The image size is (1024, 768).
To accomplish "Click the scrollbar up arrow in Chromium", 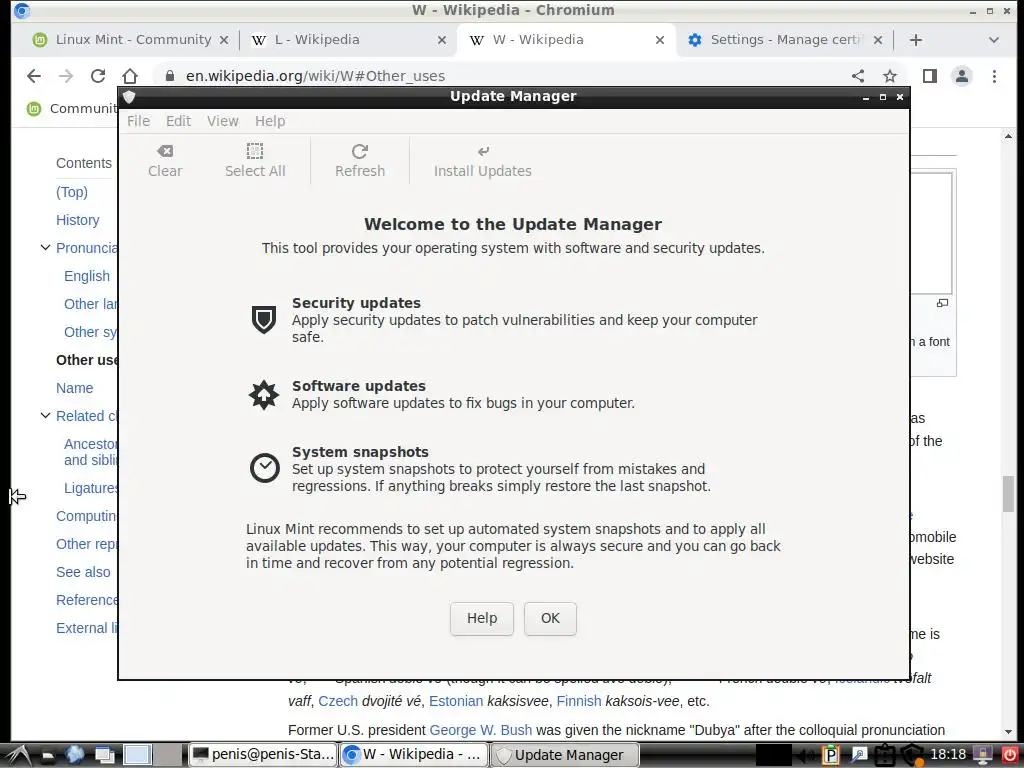I will 1008,136.
